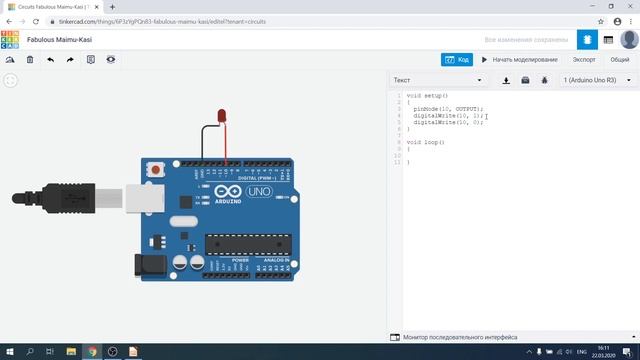Select the Circuits Fabulous Maimu-Kasi browser tab
The width and height of the screenshot is (640, 360).
click(x=53, y=7)
